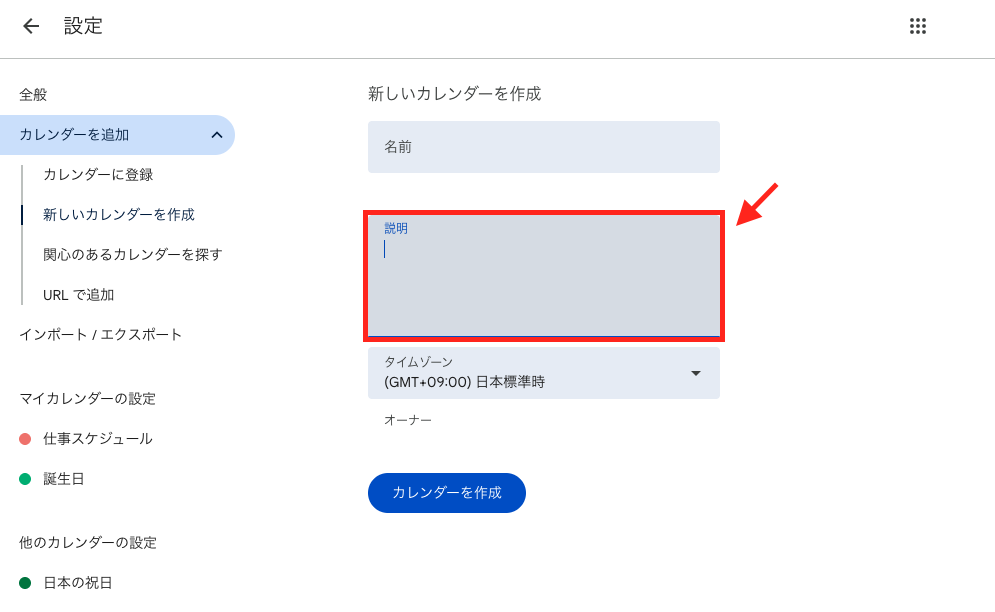Open インポート / エクスポート section
The height and width of the screenshot is (612, 995).
click(100, 335)
